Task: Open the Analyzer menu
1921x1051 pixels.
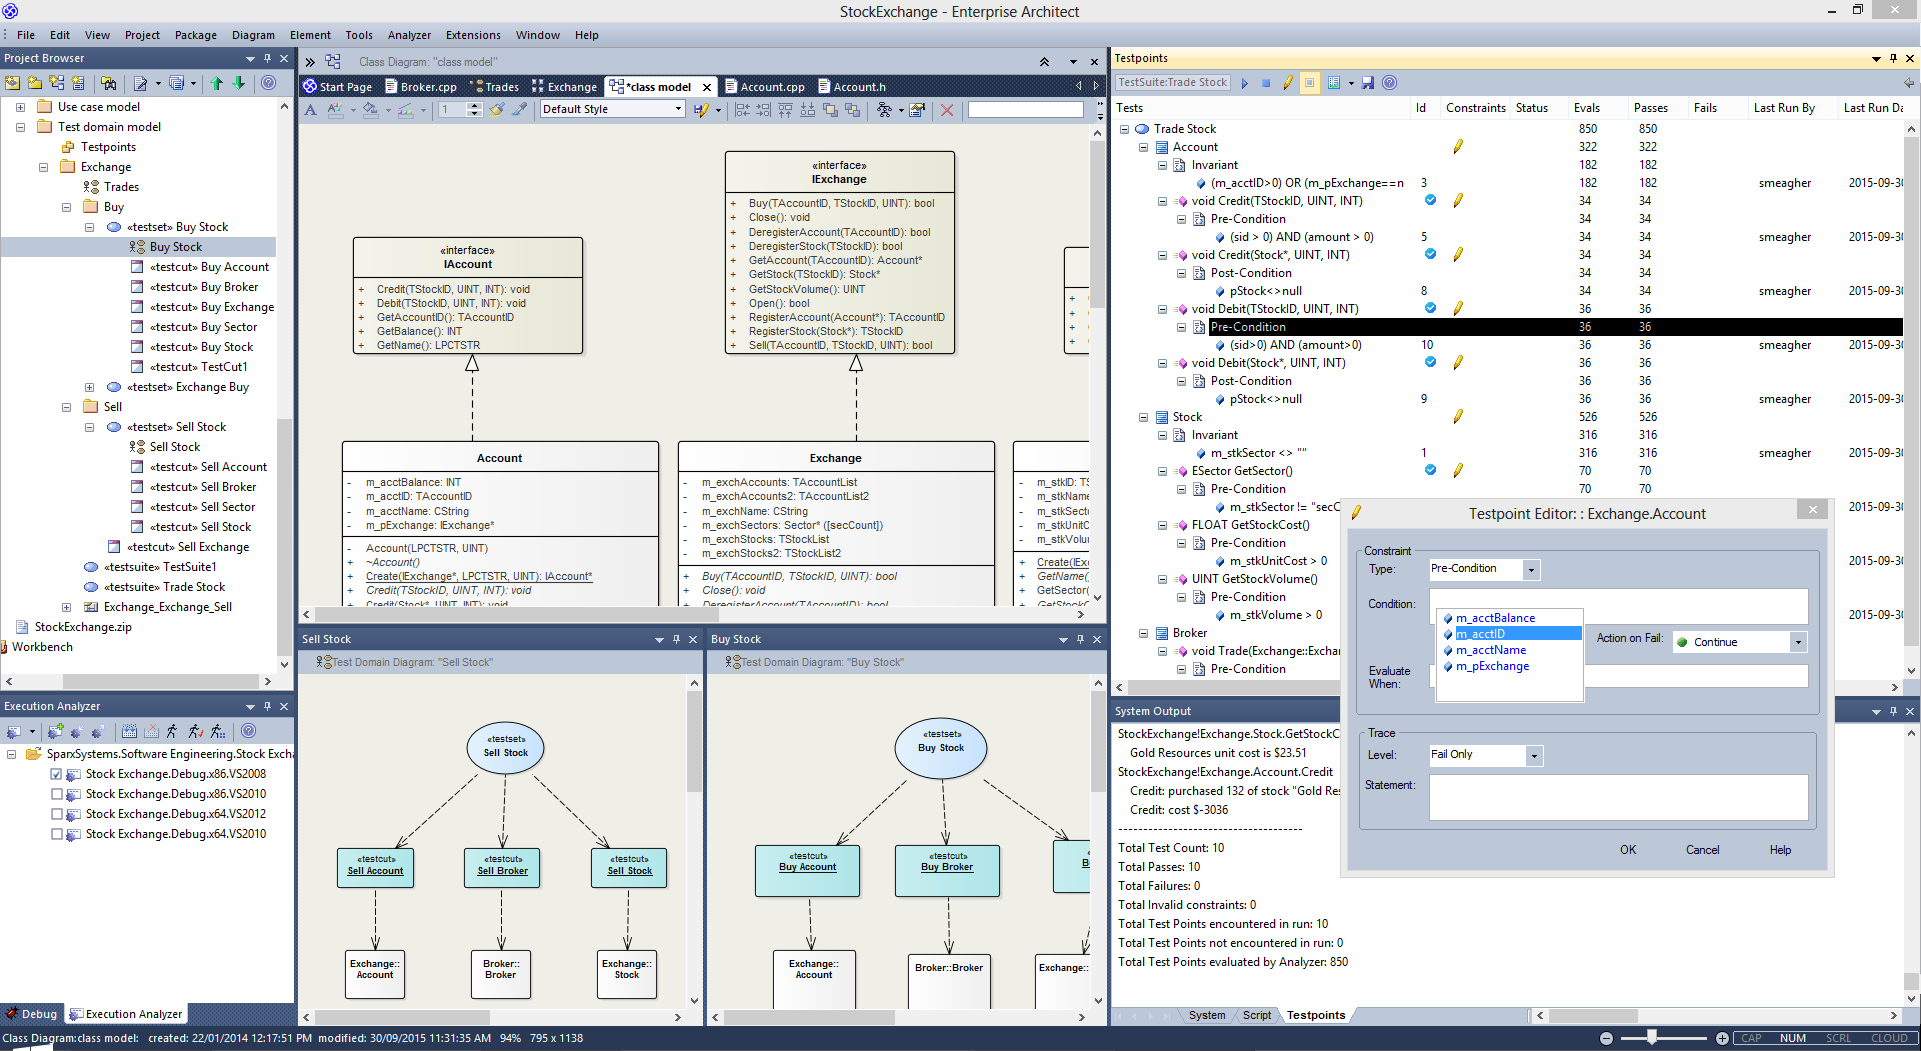Action: pos(409,35)
